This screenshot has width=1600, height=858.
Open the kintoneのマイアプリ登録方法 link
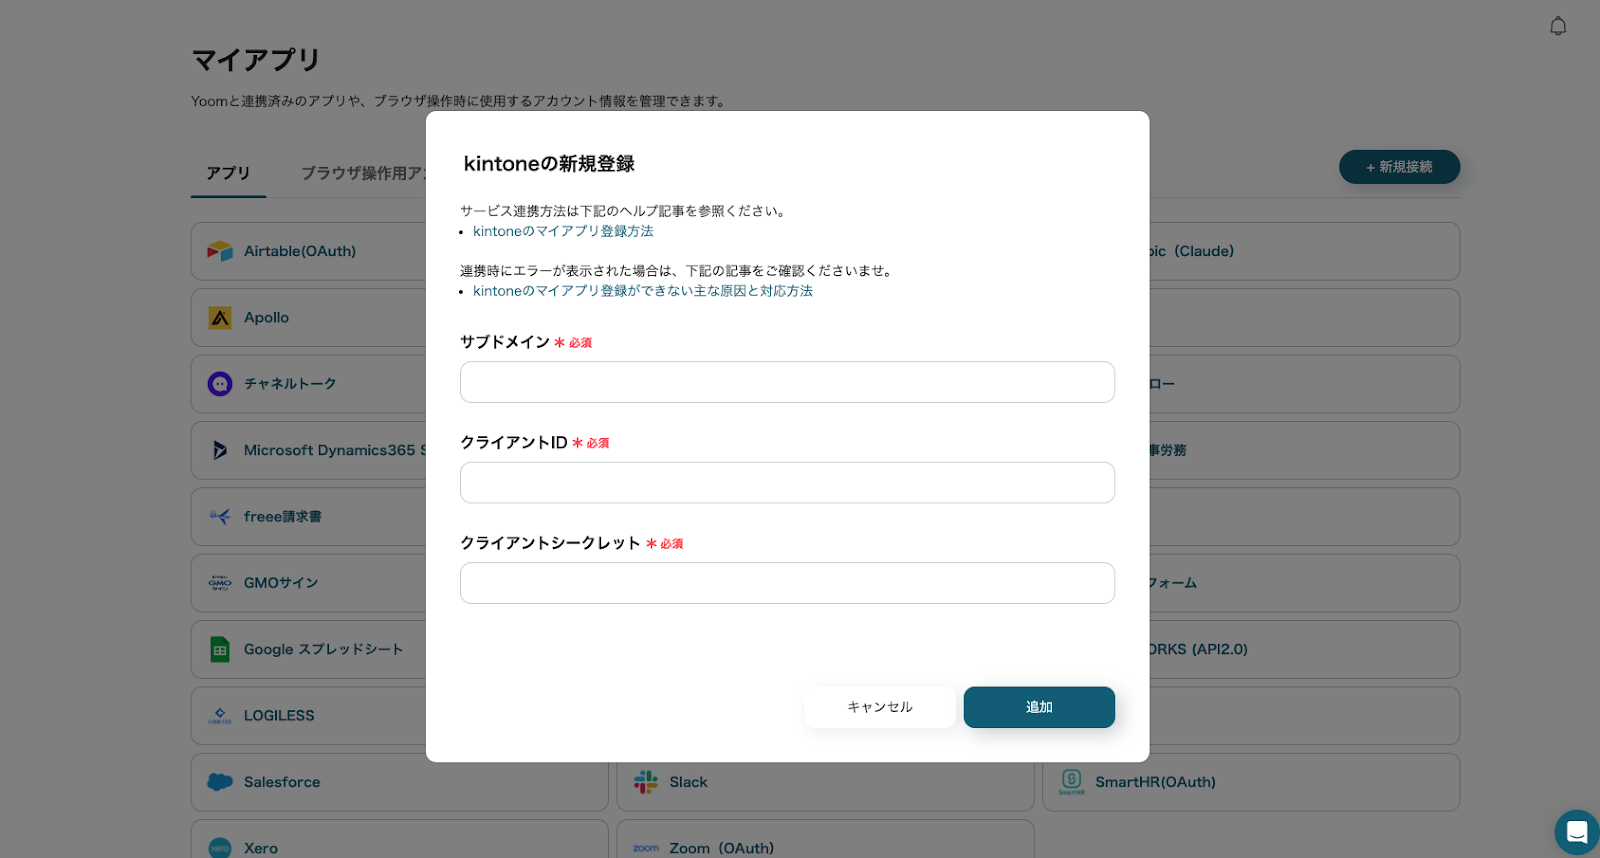click(563, 231)
